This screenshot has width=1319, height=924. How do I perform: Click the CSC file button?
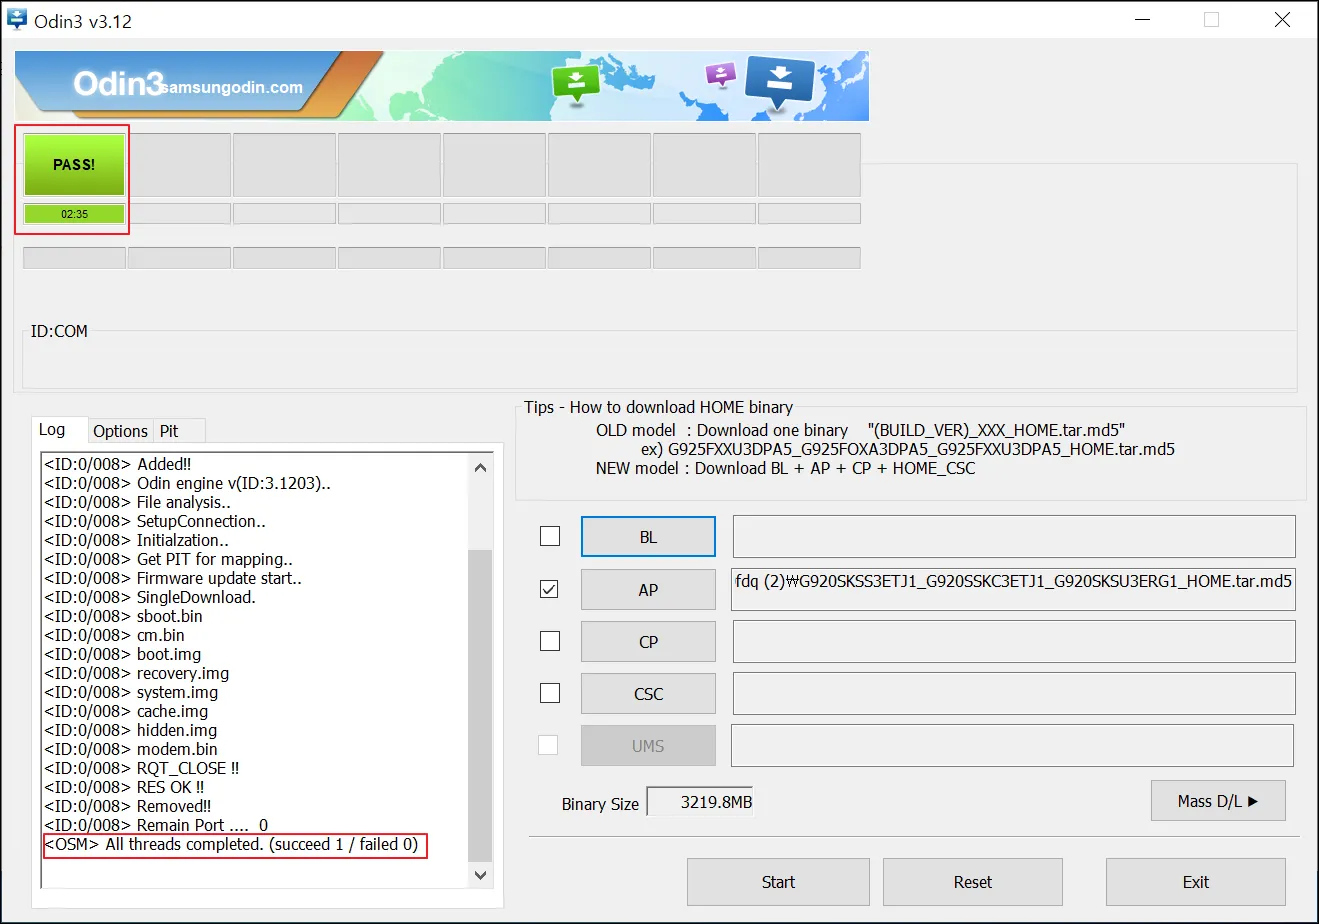click(648, 694)
